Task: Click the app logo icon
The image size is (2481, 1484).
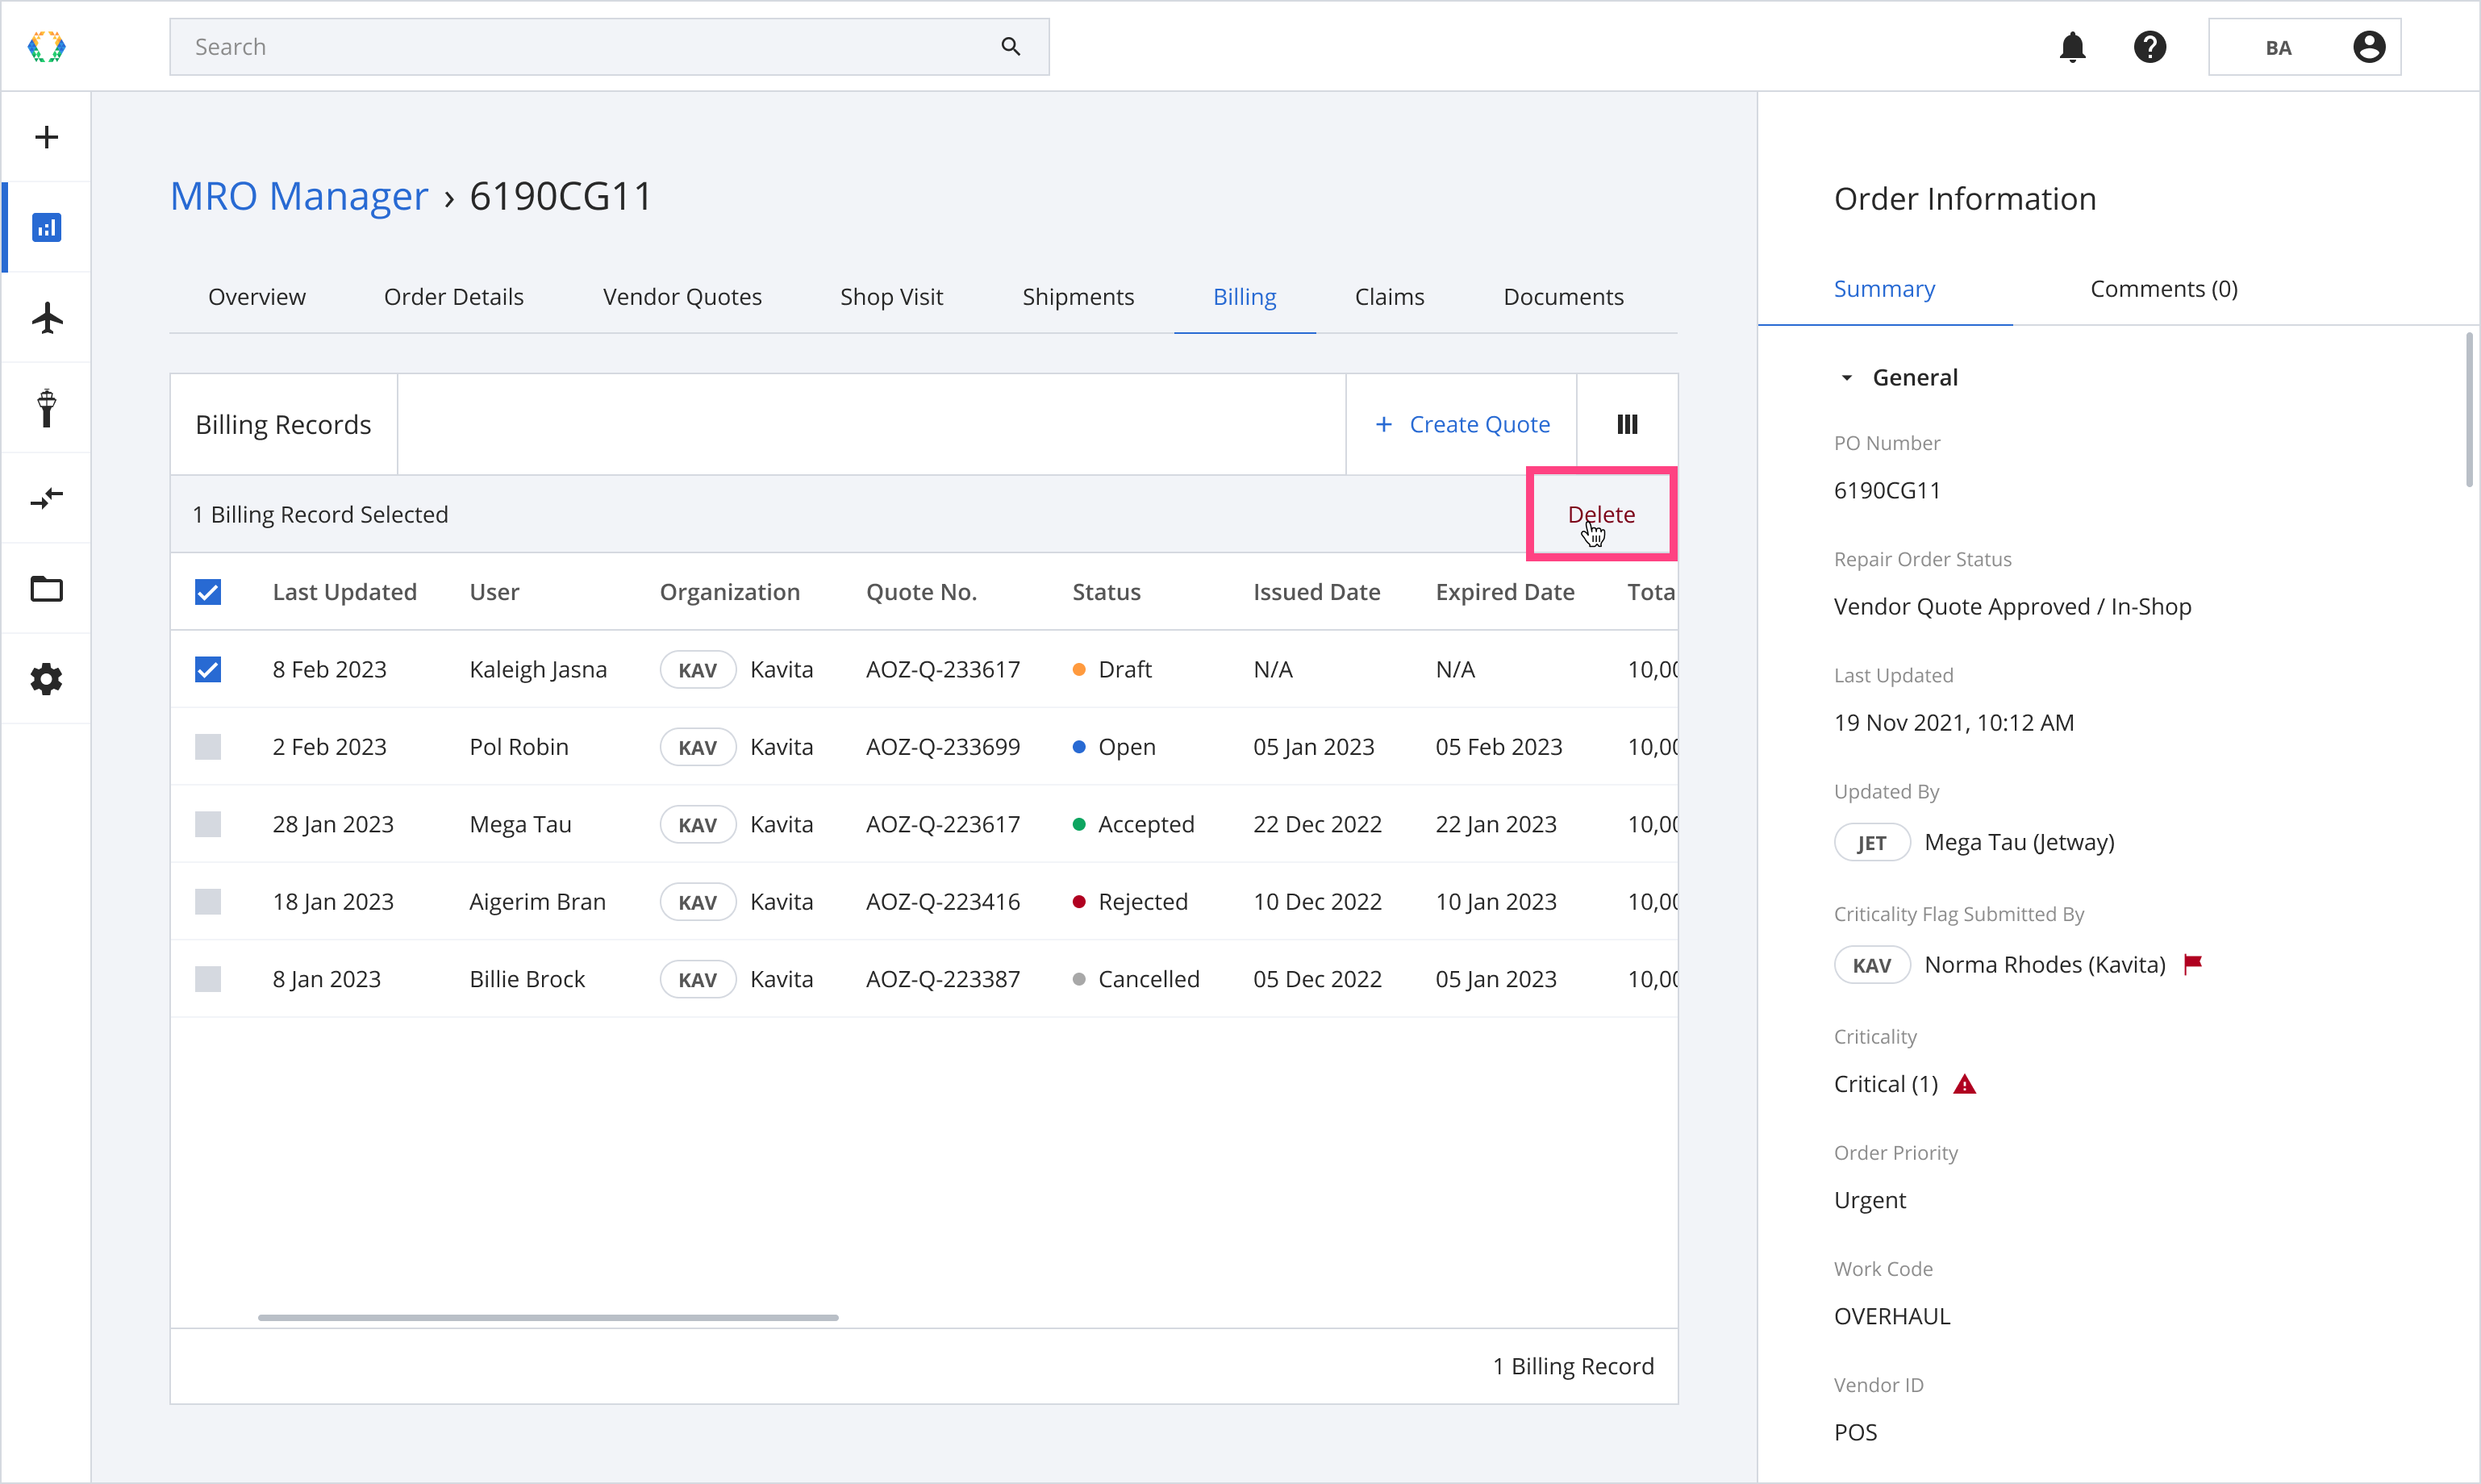Action: click(x=46, y=47)
